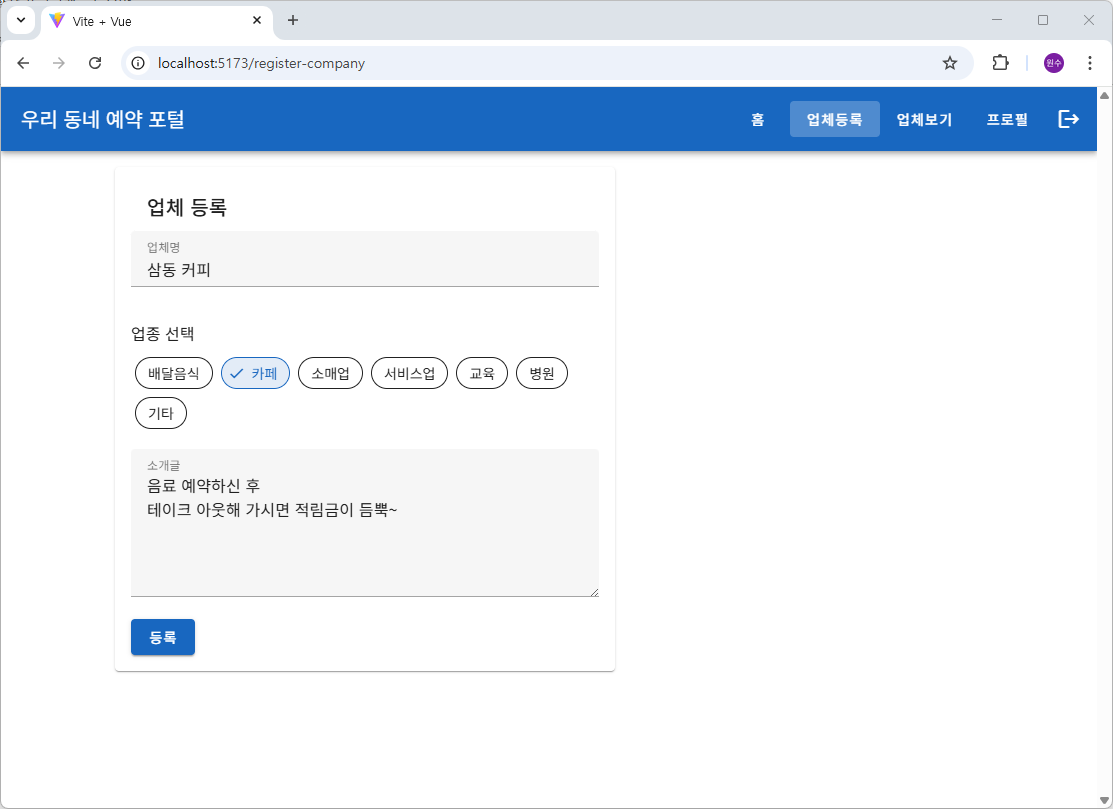The image size is (1113, 809).
Task: Click the logout icon in the header
Action: [x=1068, y=119]
